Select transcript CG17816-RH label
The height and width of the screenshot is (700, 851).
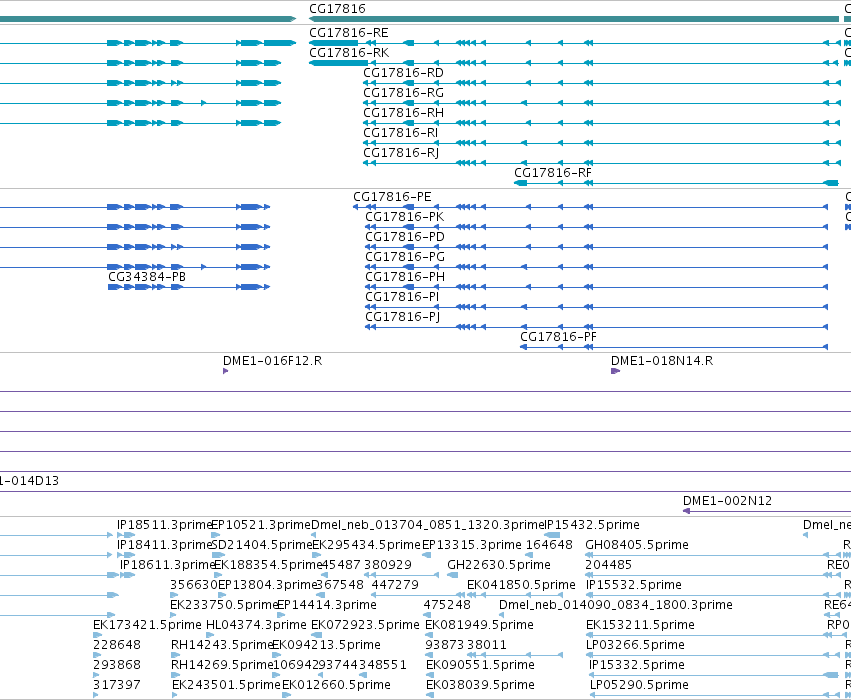point(403,113)
